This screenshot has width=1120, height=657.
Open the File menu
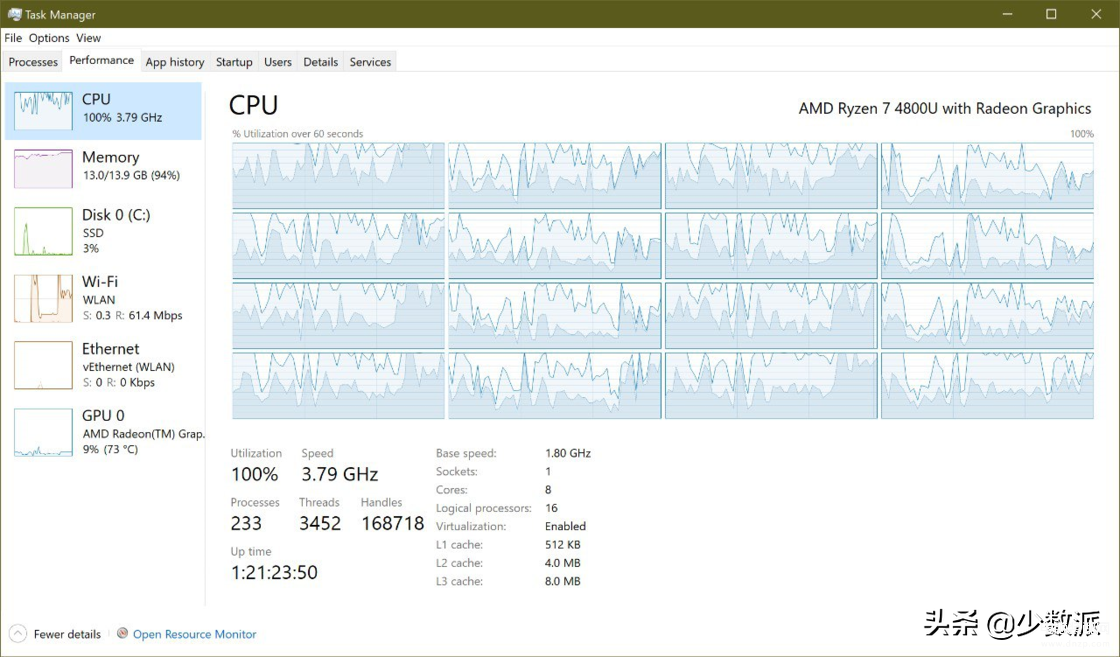tap(13, 38)
